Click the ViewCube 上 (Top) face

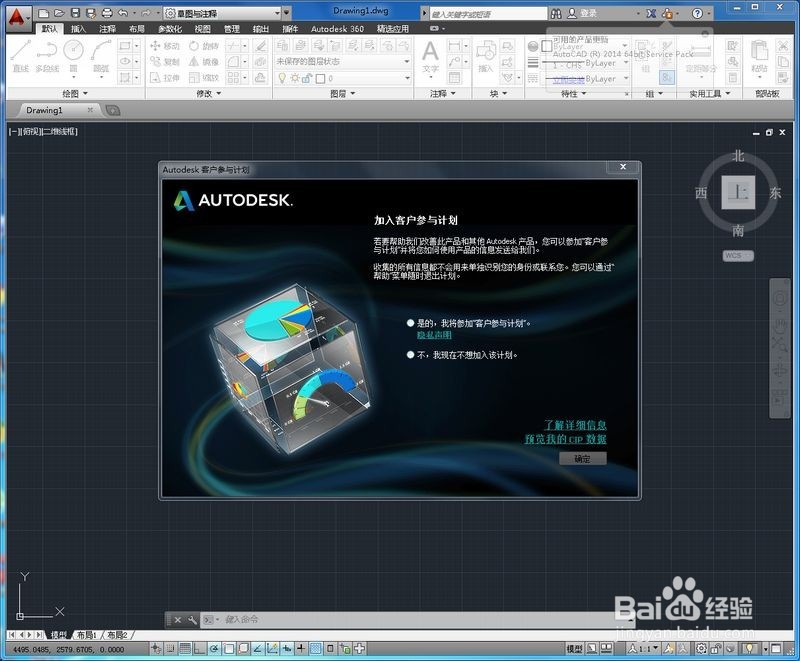[738, 193]
